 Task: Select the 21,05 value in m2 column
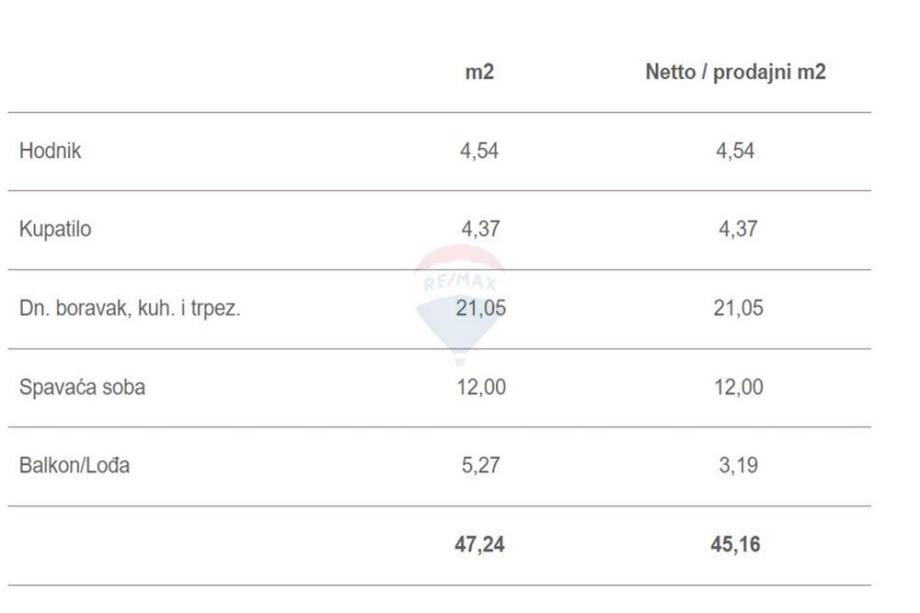(x=481, y=308)
